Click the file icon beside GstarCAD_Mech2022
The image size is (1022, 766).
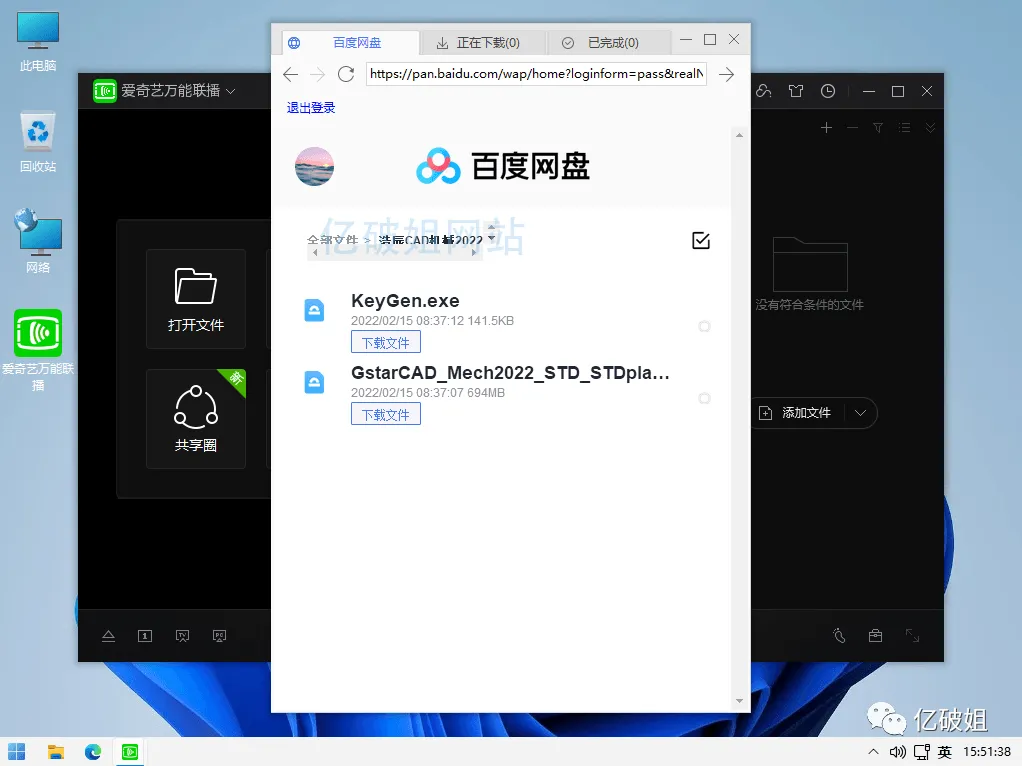(x=315, y=382)
